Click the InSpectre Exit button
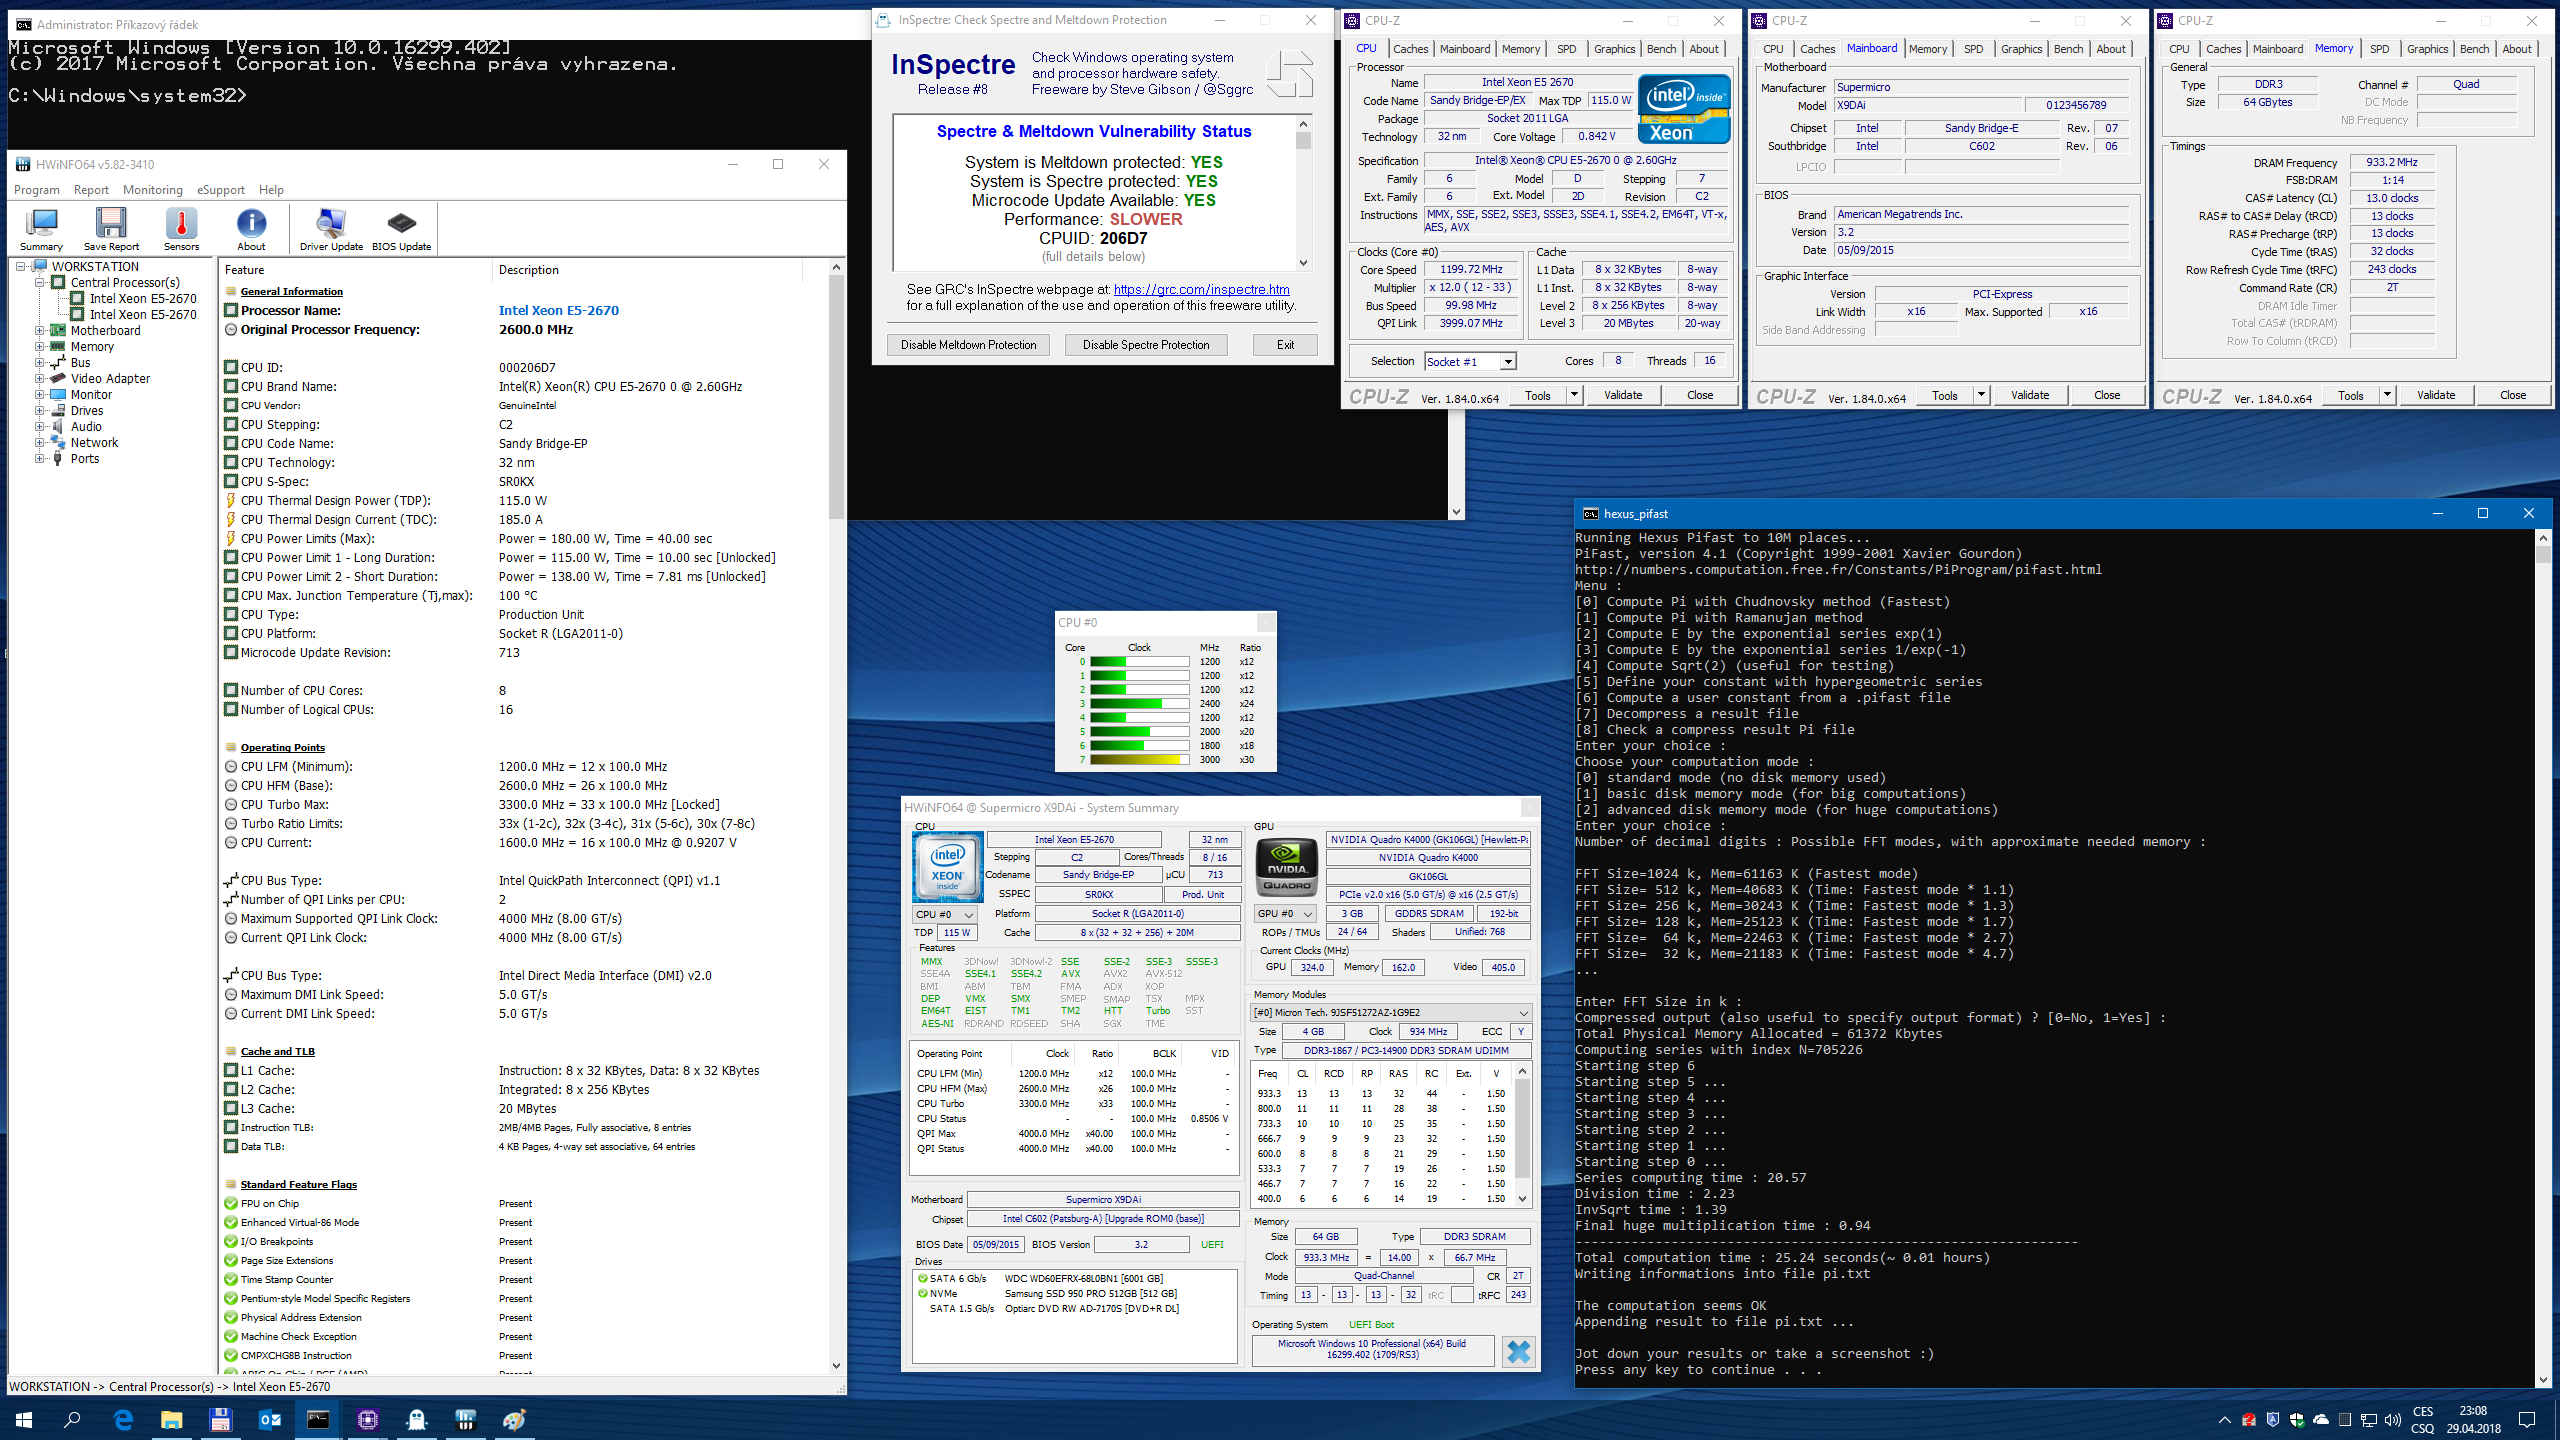Screen dimensions: 2560x1440 1285,345
